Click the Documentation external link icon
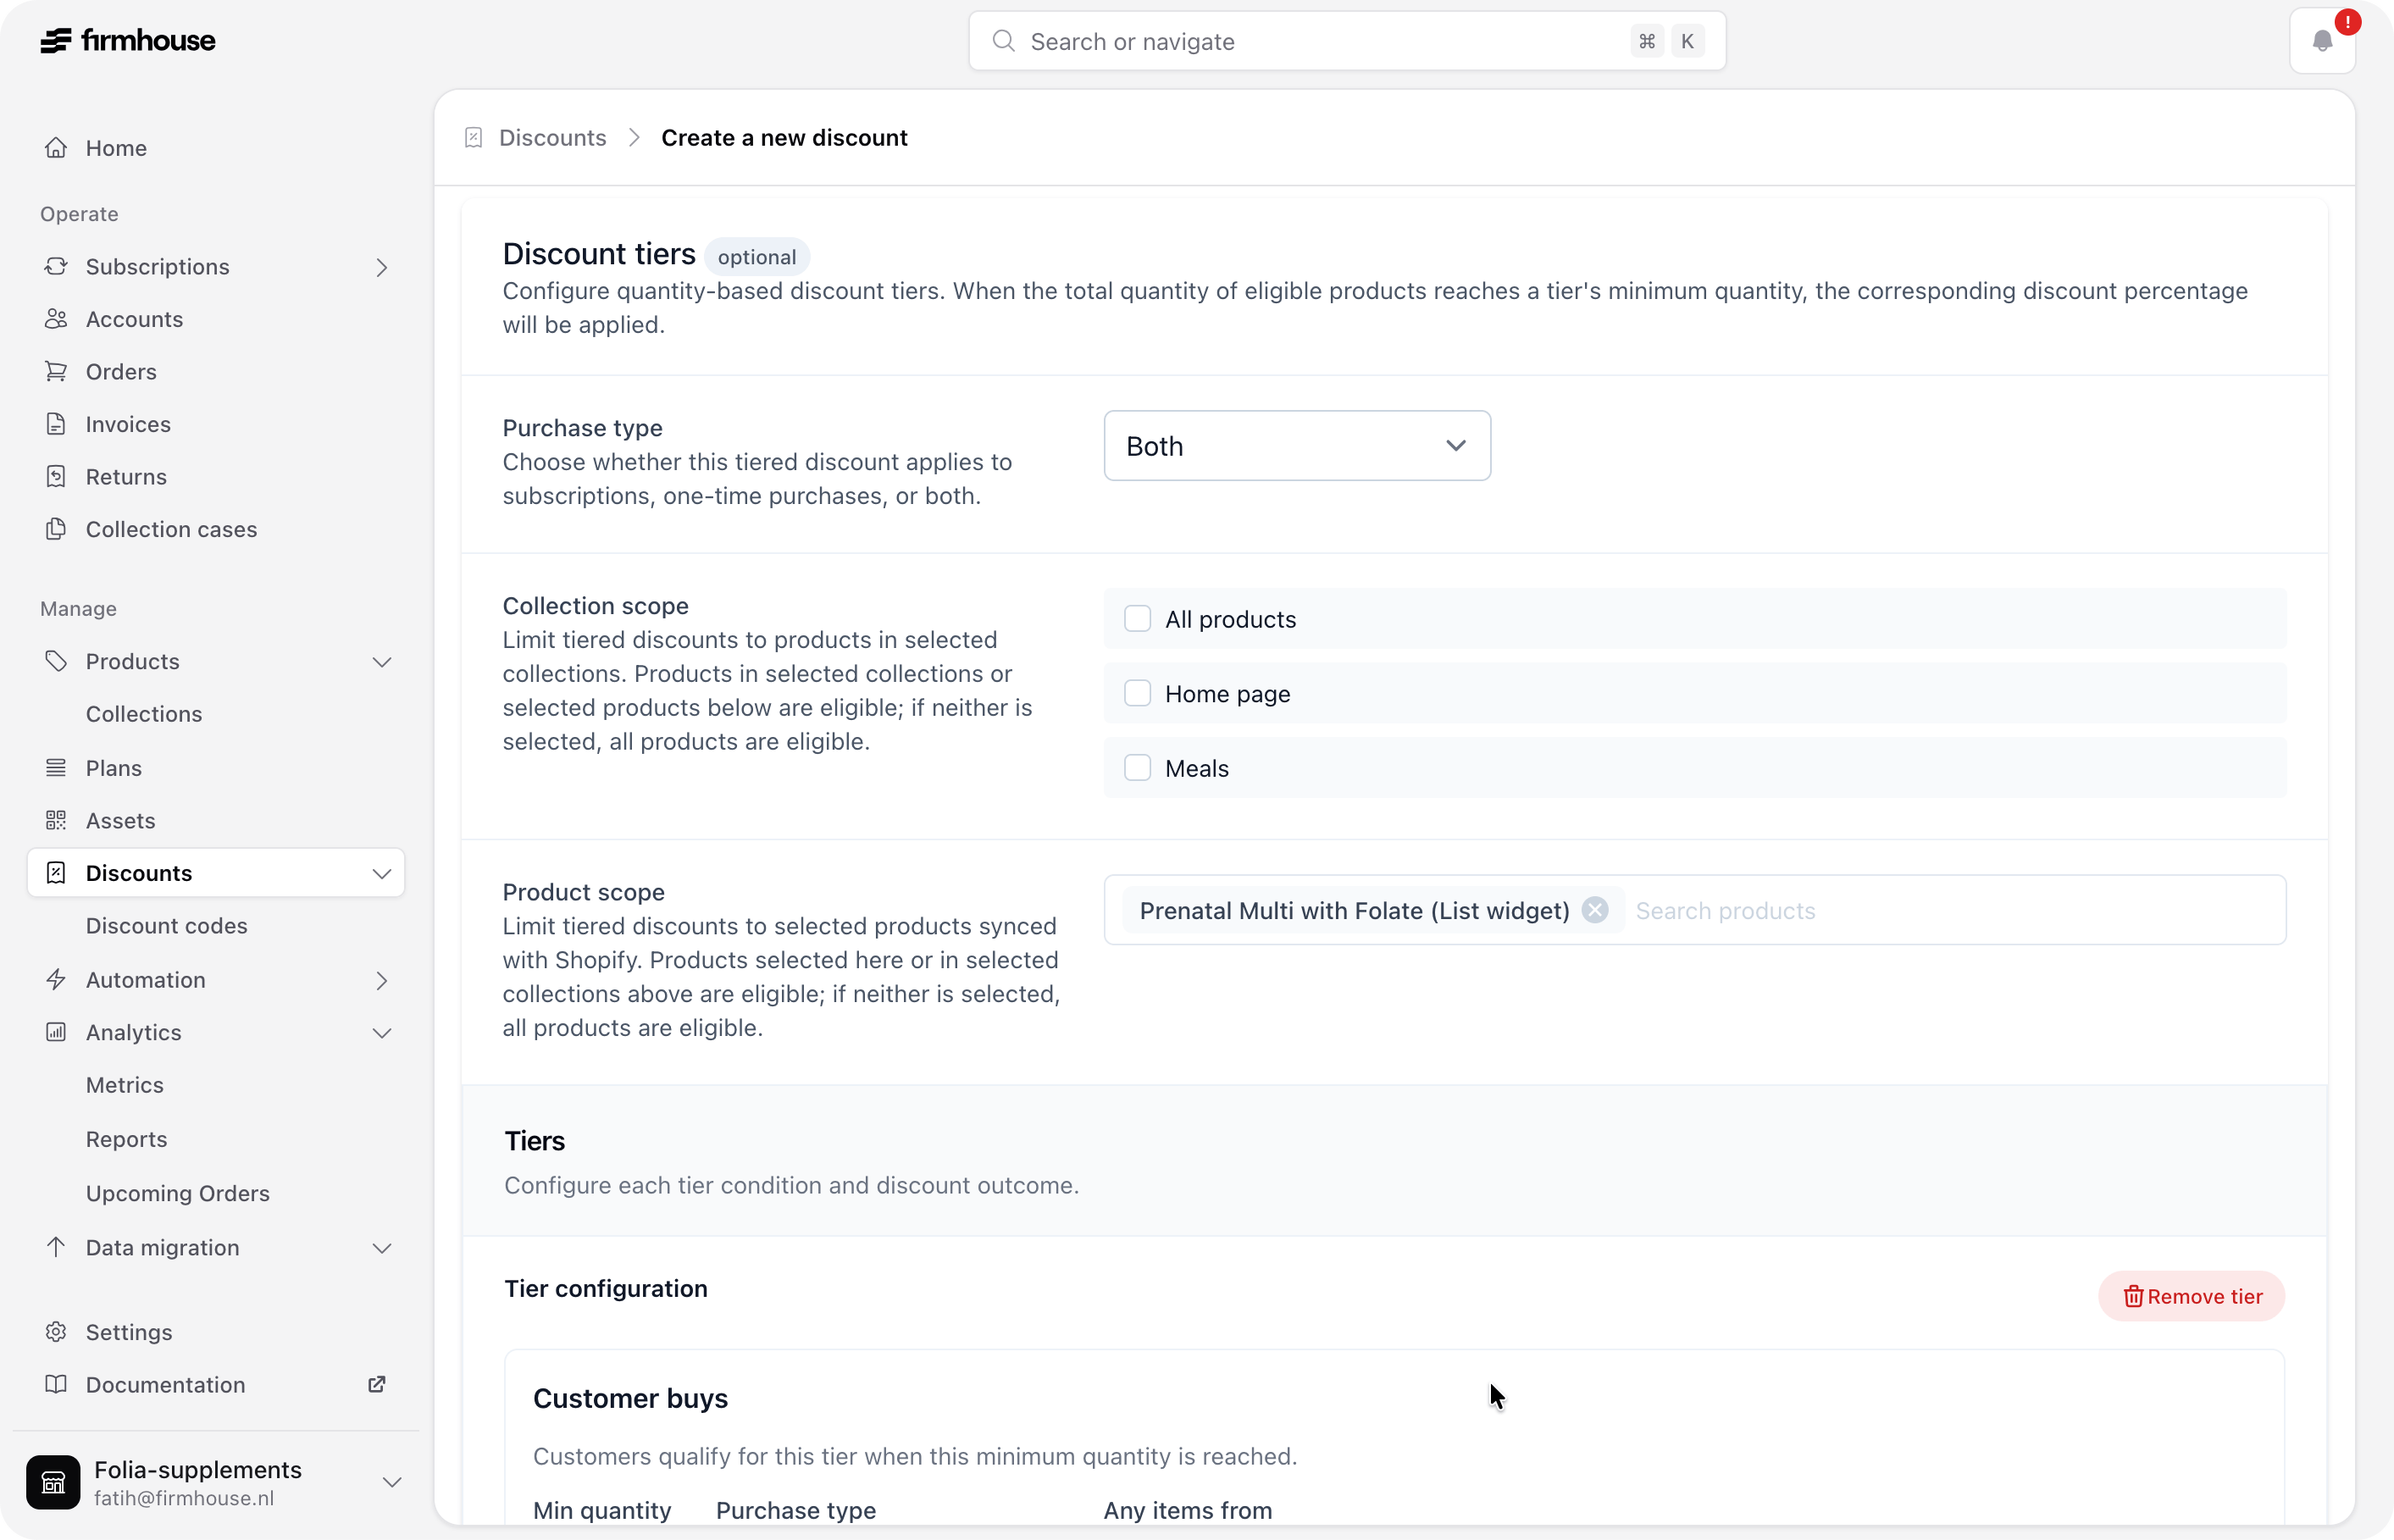The width and height of the screenshot is (2394, 1540). click(377, 1384)
